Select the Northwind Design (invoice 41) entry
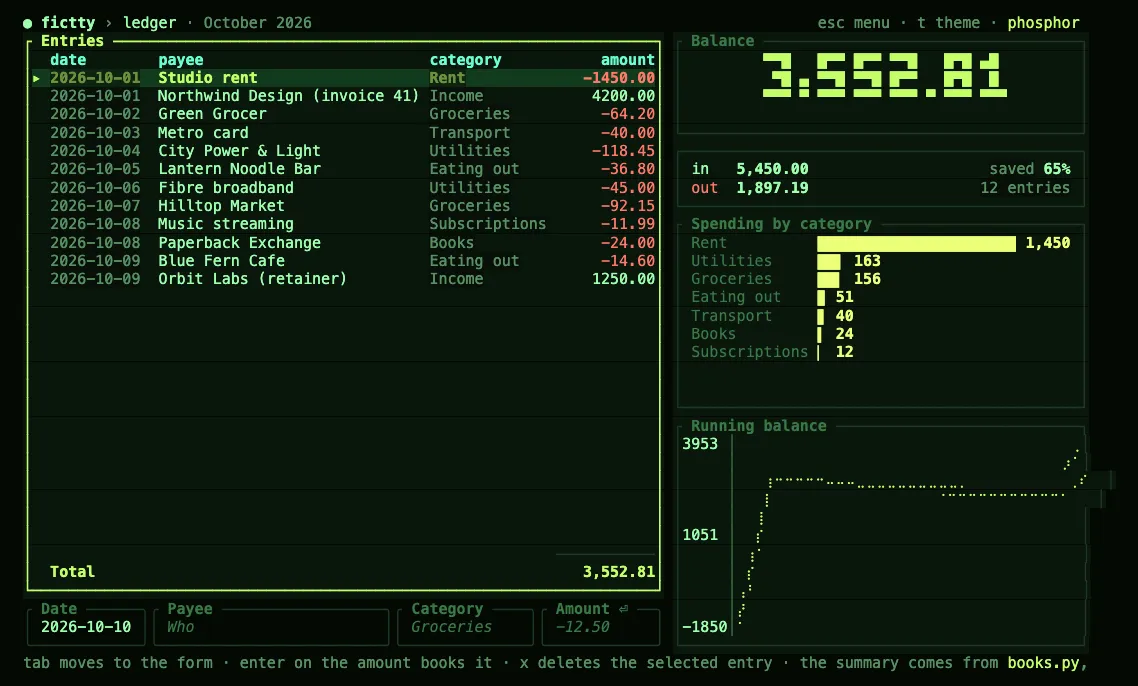This screenshot has height=686, width=1138. pyautogui.click(x=343, y=96)
